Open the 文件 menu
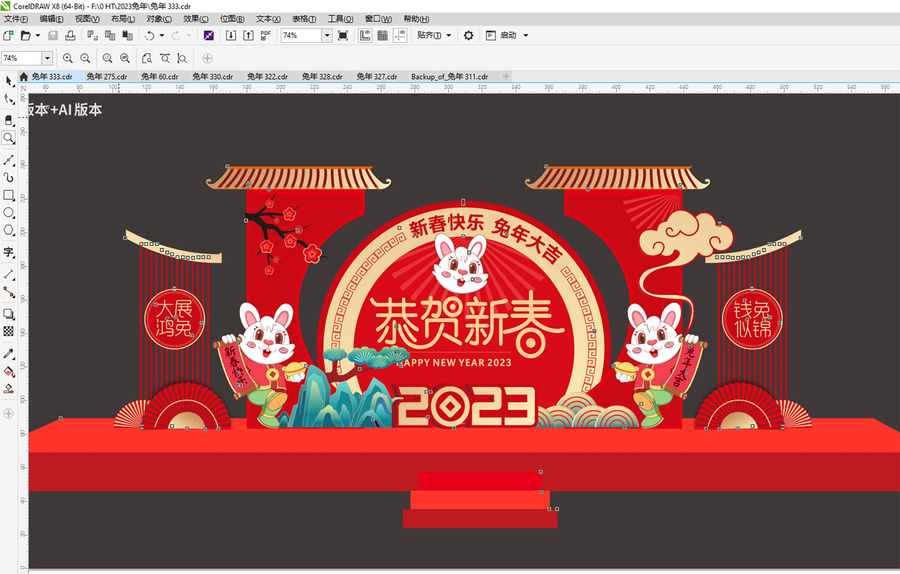 pos(16,19)
